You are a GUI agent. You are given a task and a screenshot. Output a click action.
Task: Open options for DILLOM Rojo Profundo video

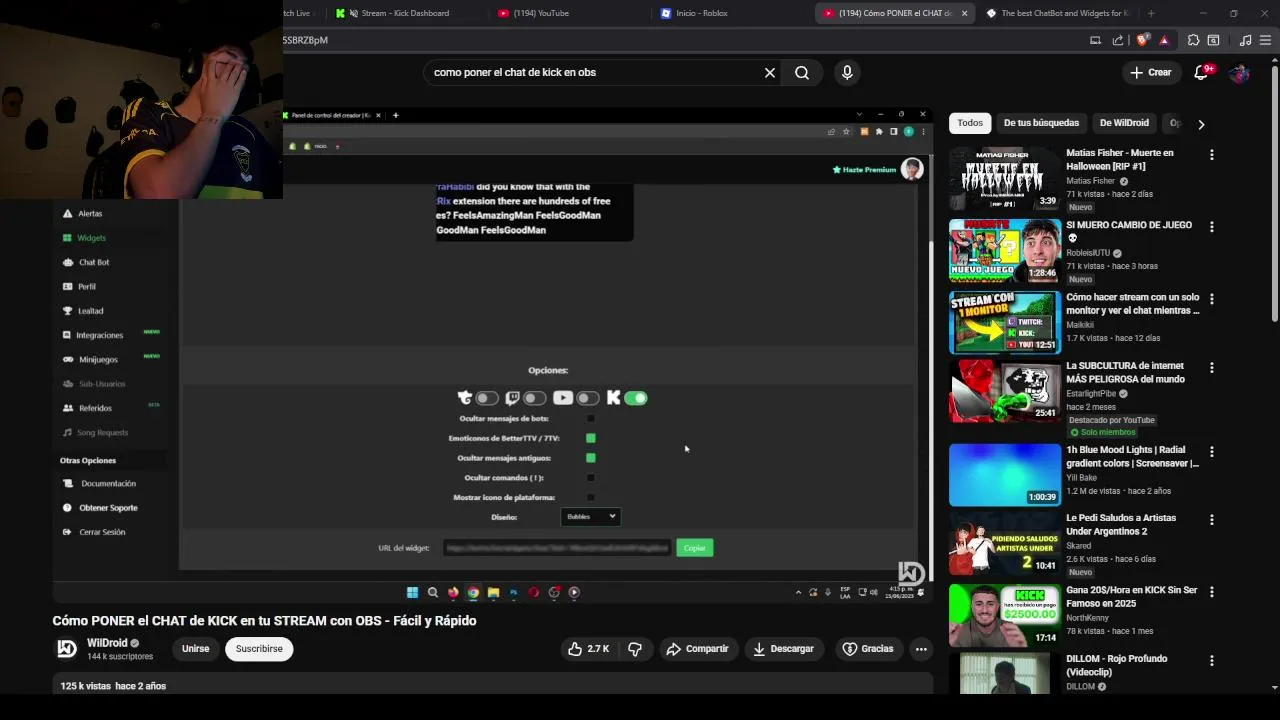1212,661
